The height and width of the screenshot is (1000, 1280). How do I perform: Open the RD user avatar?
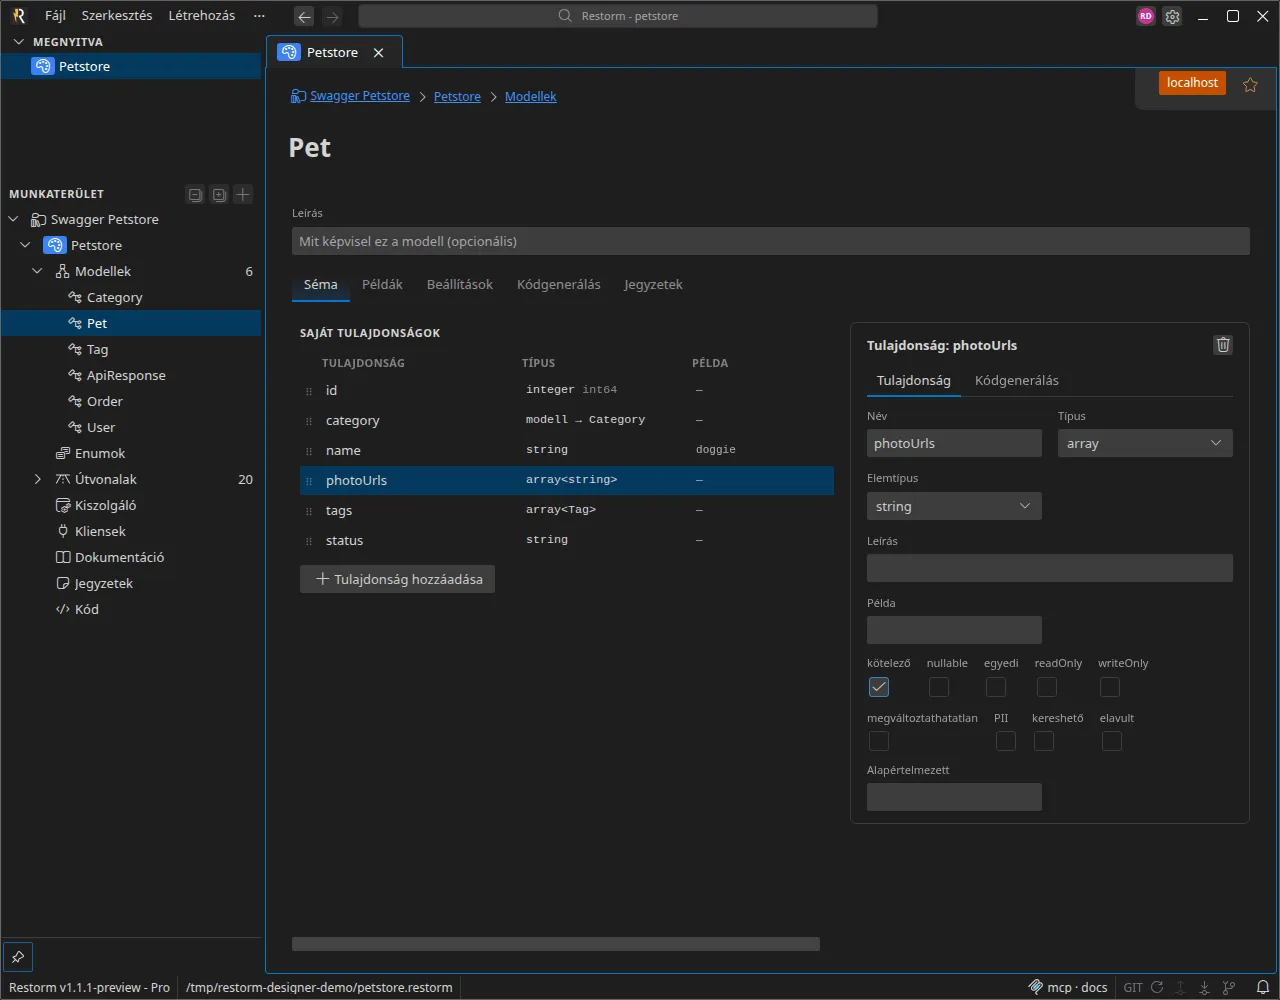[x=1146, y=16]
